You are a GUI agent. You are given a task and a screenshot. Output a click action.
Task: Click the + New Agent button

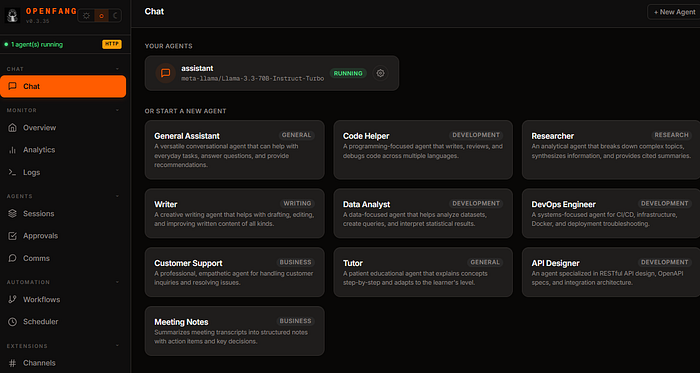pos(674,12)
